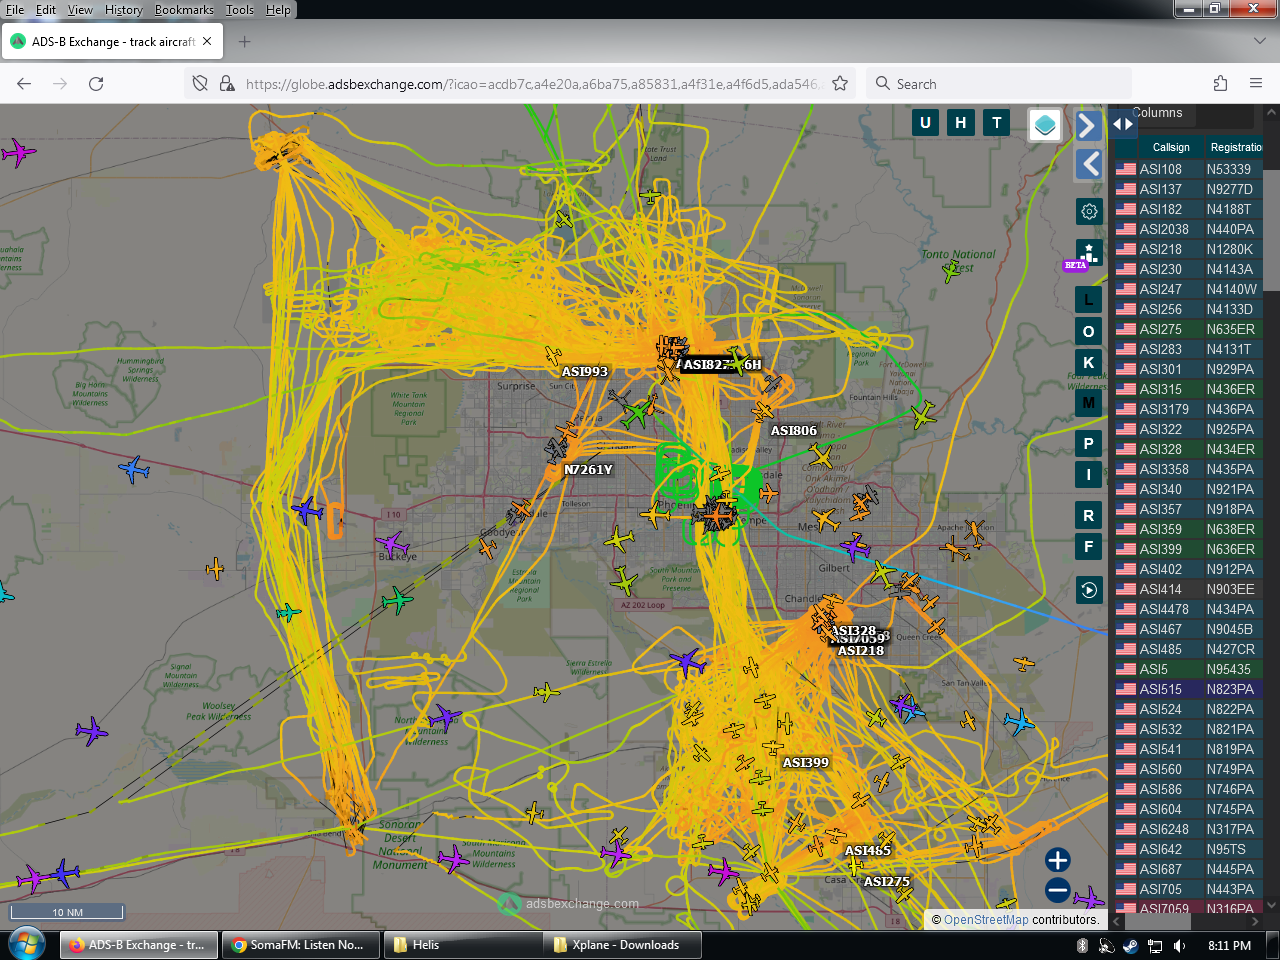Zoom in on the map
The image size is (1280, 960).
[1058, 860]
